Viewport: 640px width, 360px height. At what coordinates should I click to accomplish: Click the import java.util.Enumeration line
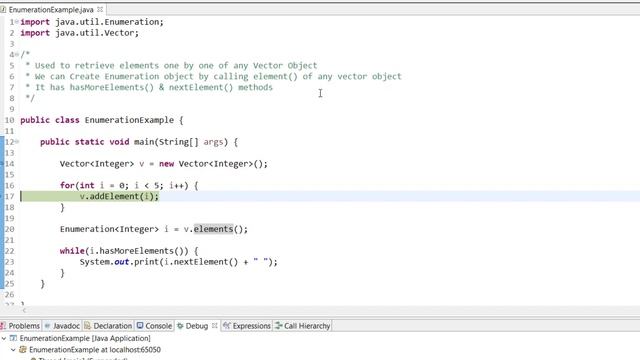(92, 22)
